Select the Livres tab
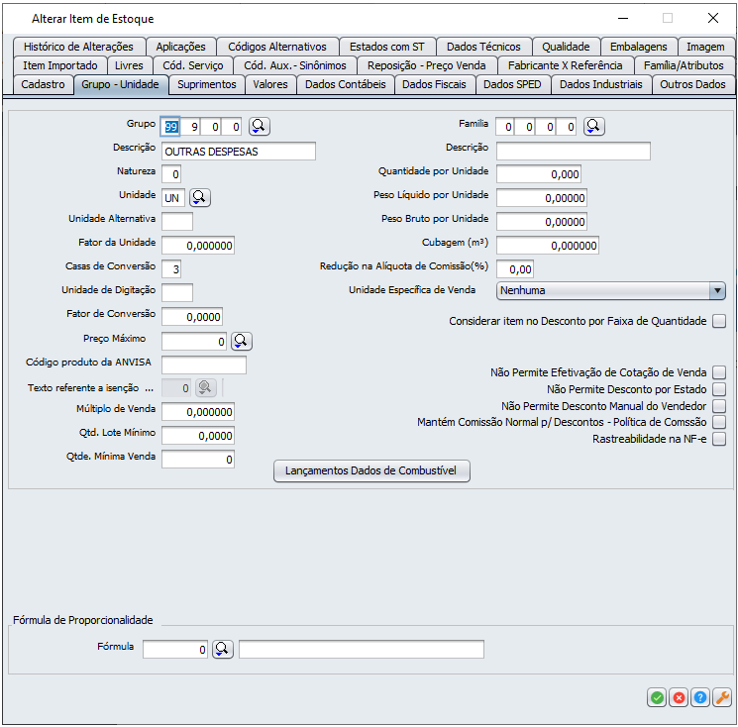Screen dimensions: 738x727 (129, 65)
